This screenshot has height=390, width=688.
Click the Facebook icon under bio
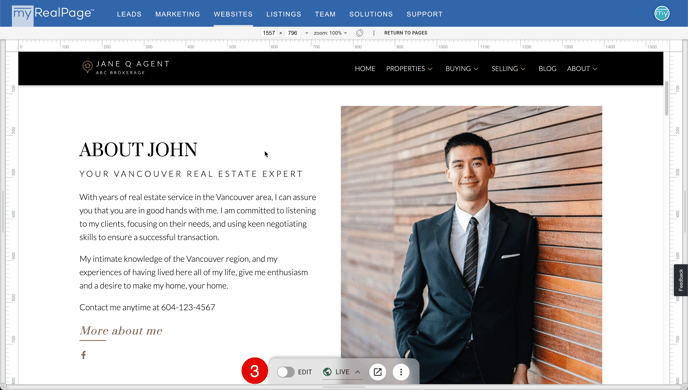83,355
